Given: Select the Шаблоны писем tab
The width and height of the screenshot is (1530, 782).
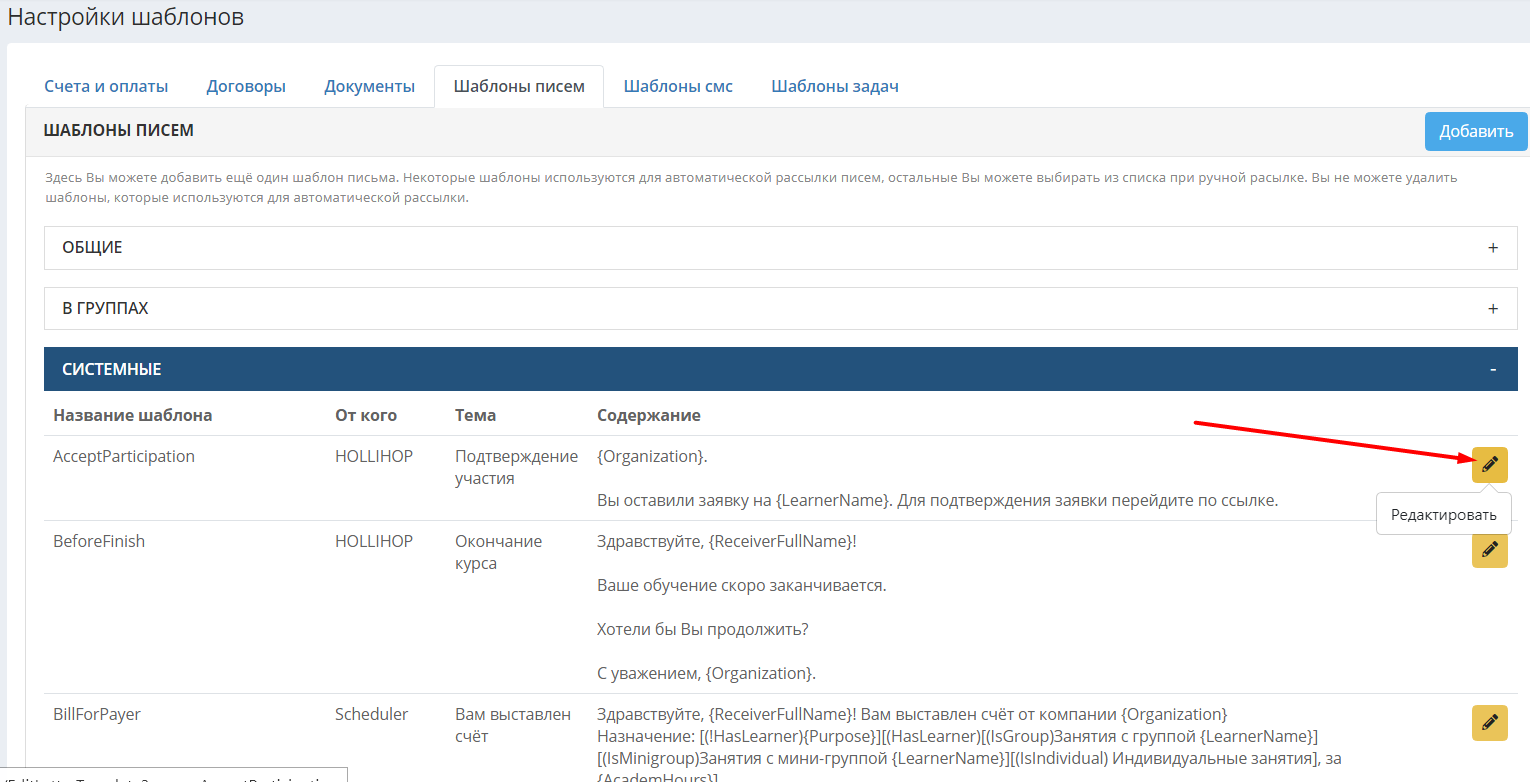Looking at the screenshot, I should (519, 86).
